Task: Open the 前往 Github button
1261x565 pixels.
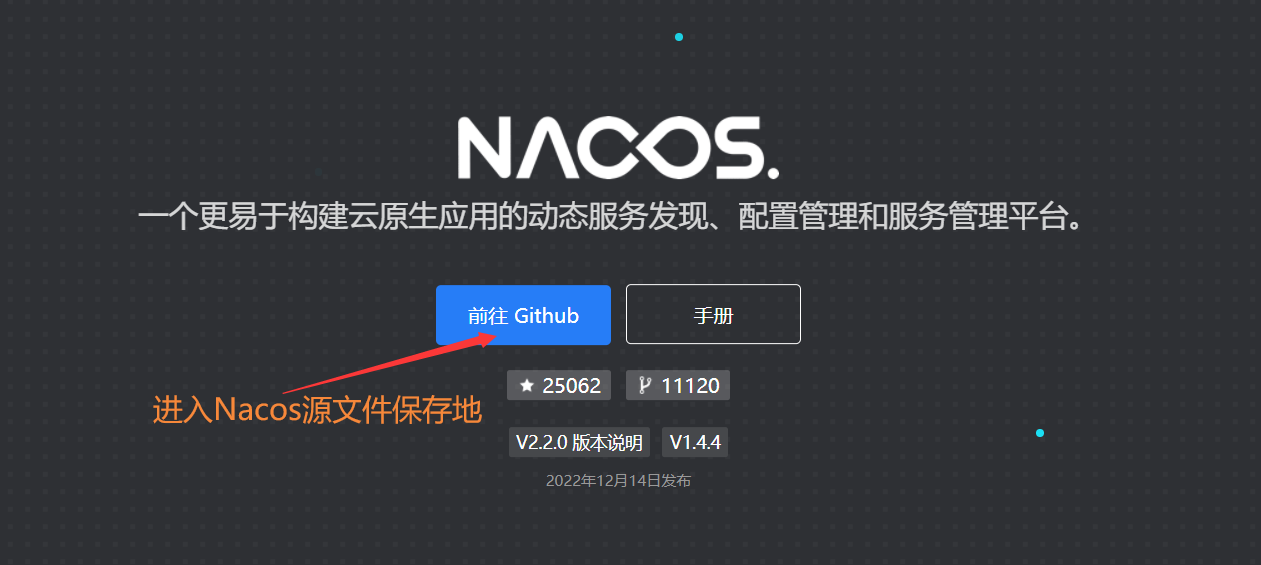Action: 523,315
